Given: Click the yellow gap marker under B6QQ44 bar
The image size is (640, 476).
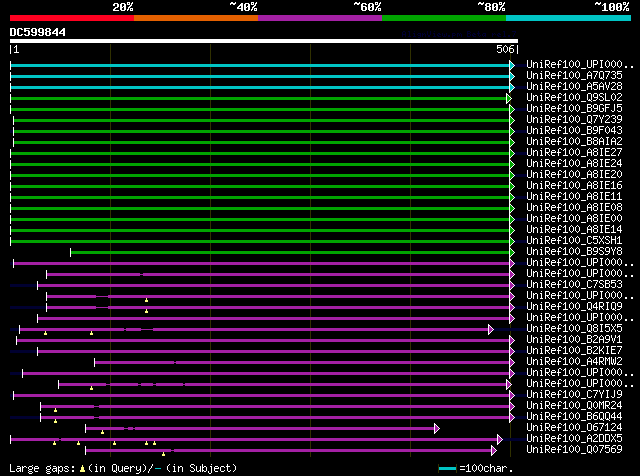Looking at the screenshot, I should (x=56, y=421).
